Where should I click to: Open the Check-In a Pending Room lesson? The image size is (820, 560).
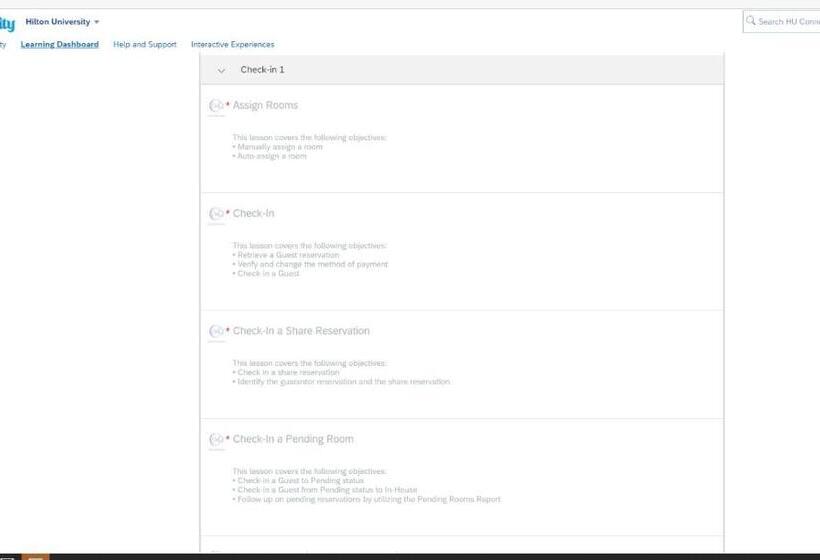click(293, 439)
